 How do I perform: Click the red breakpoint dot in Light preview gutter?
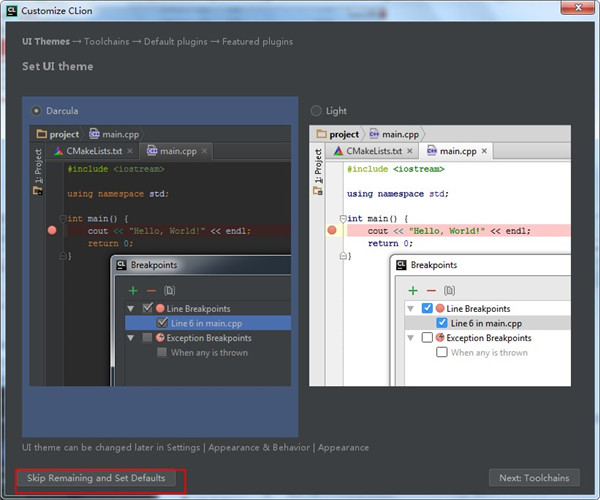click(332, 230)
